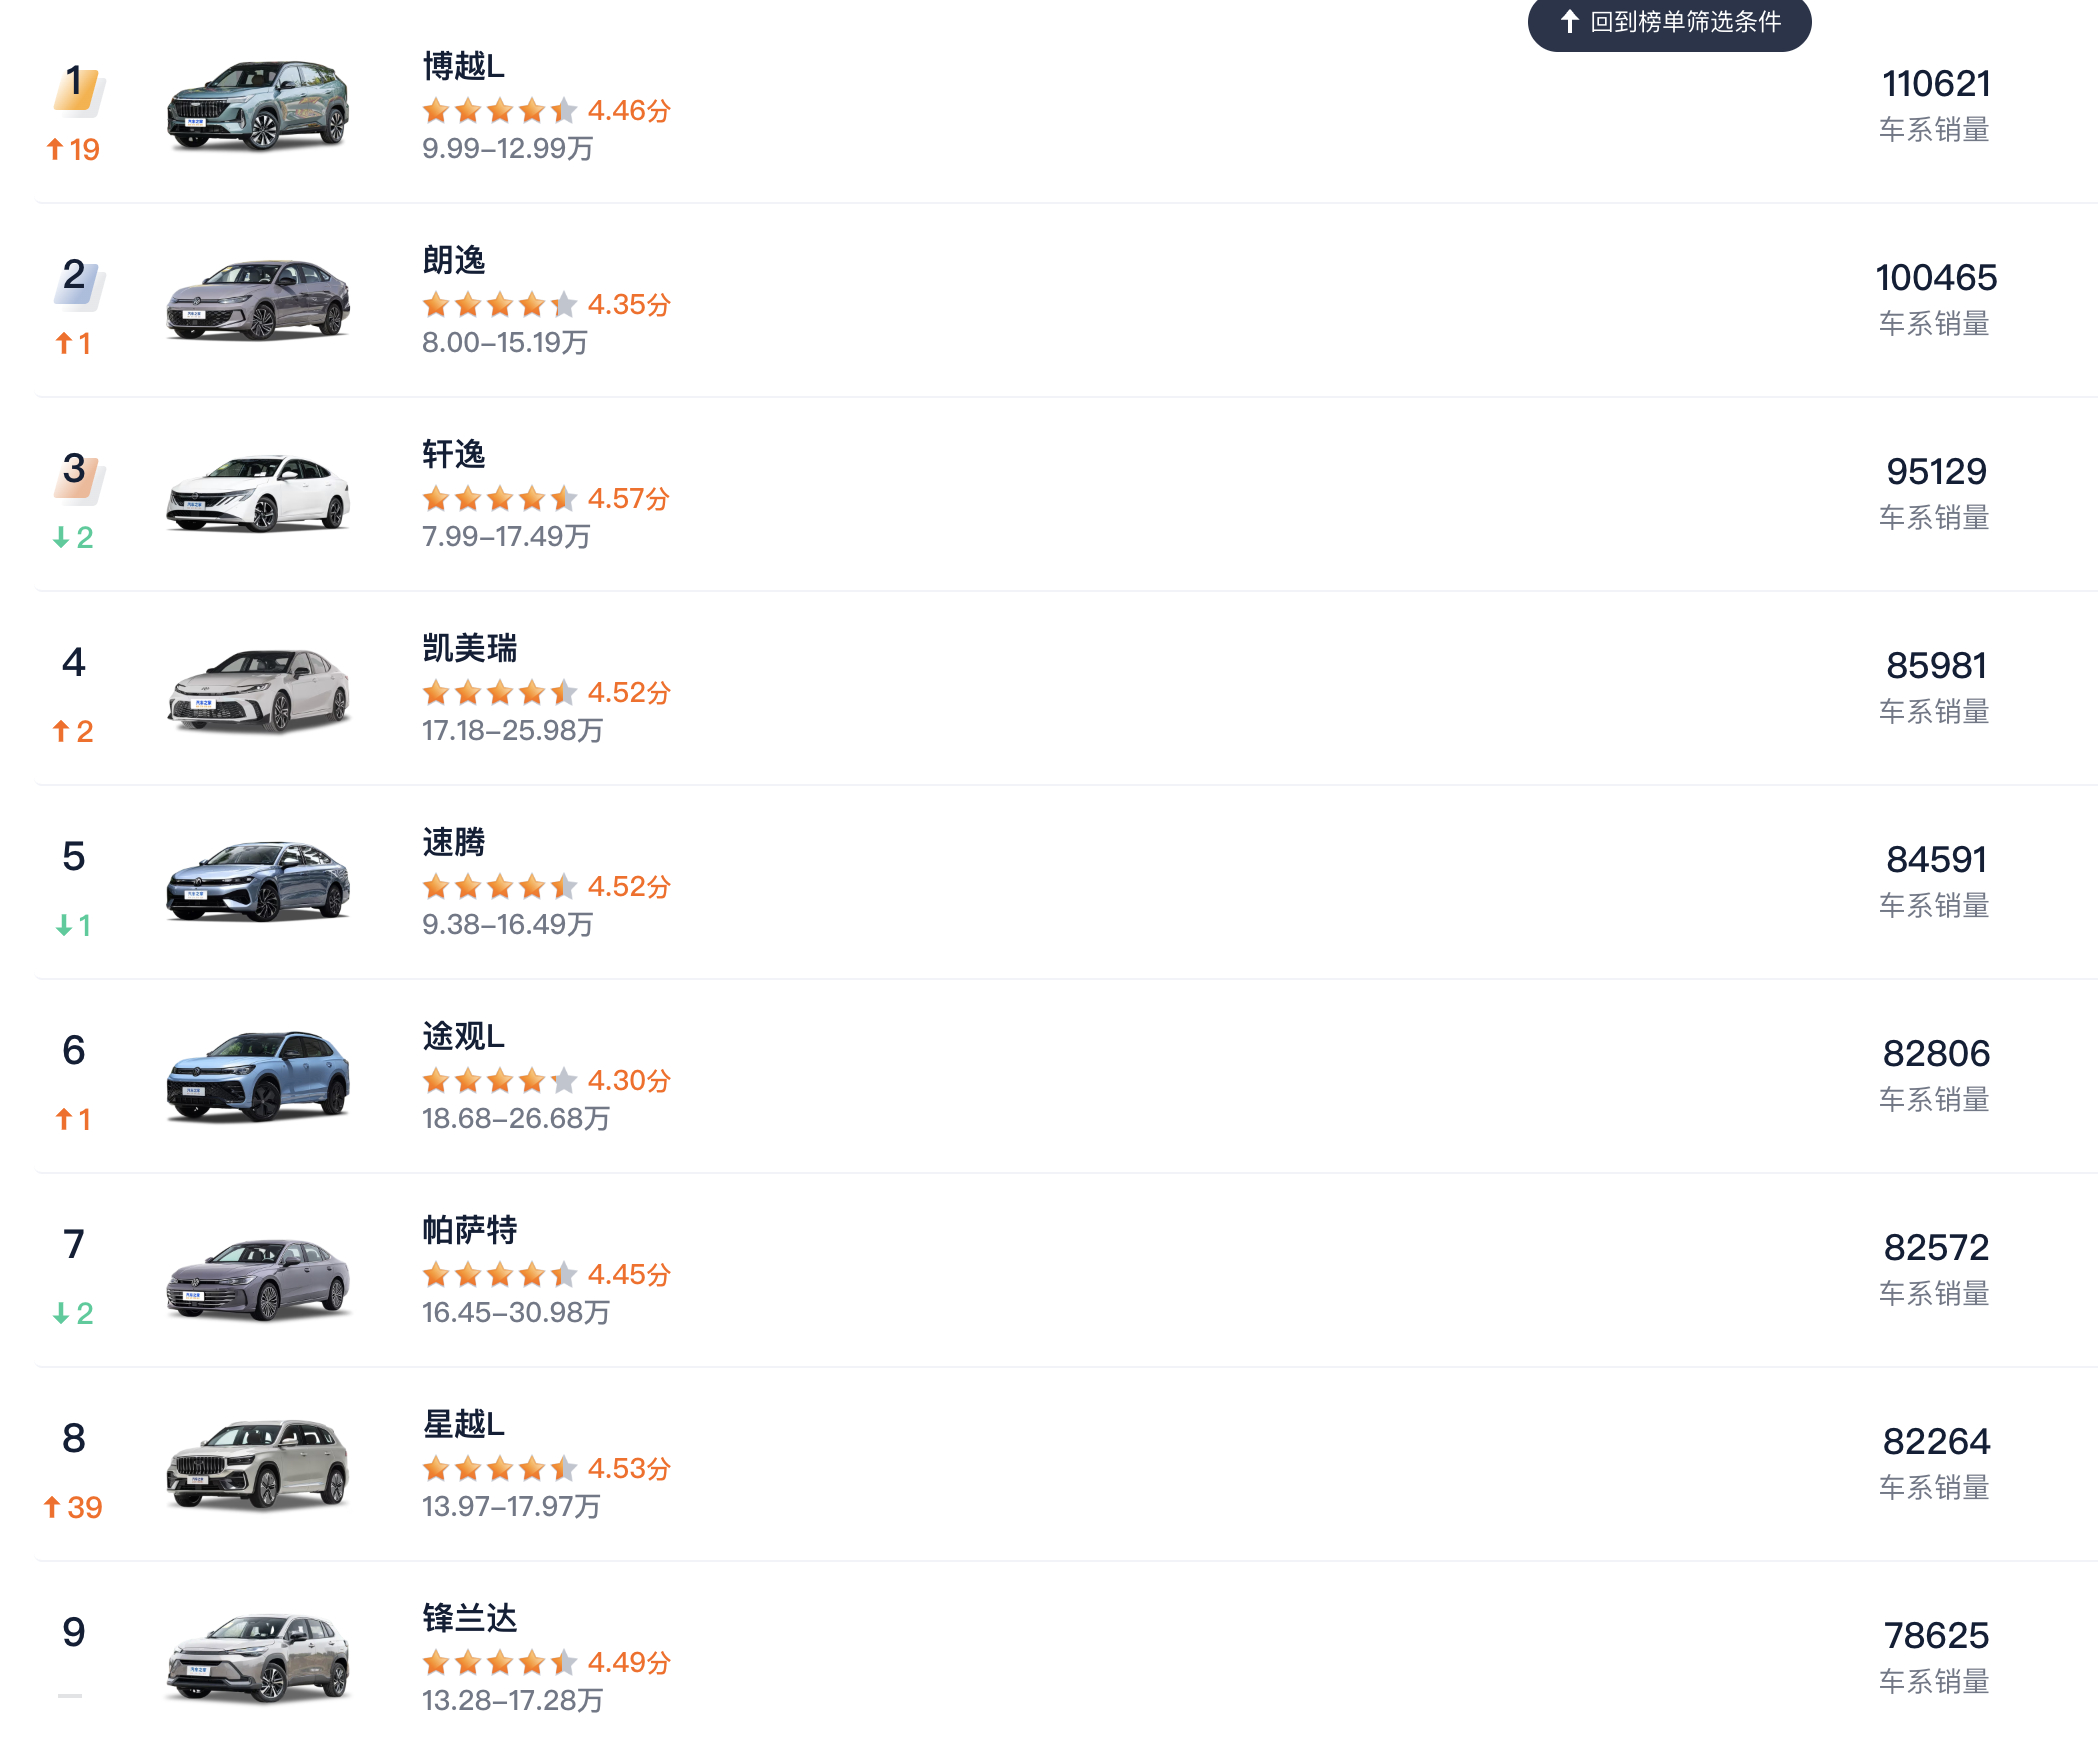Click the sales figure 82264

(1936, 1442)
